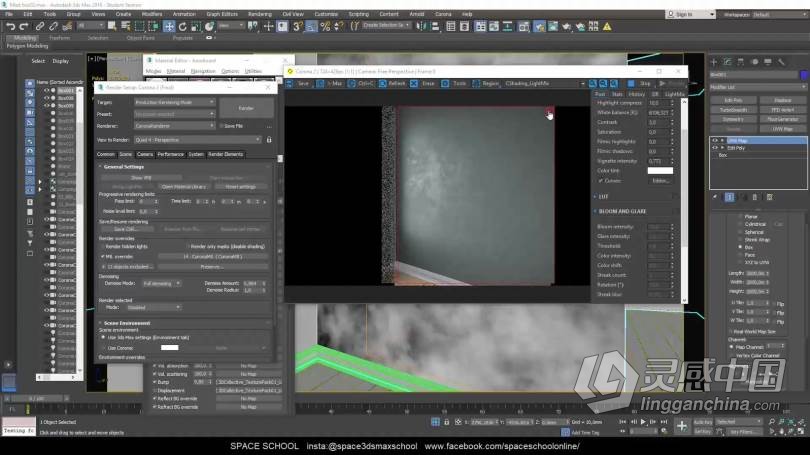
Task: Click the Open Material Library button
Action: (183, 186)
